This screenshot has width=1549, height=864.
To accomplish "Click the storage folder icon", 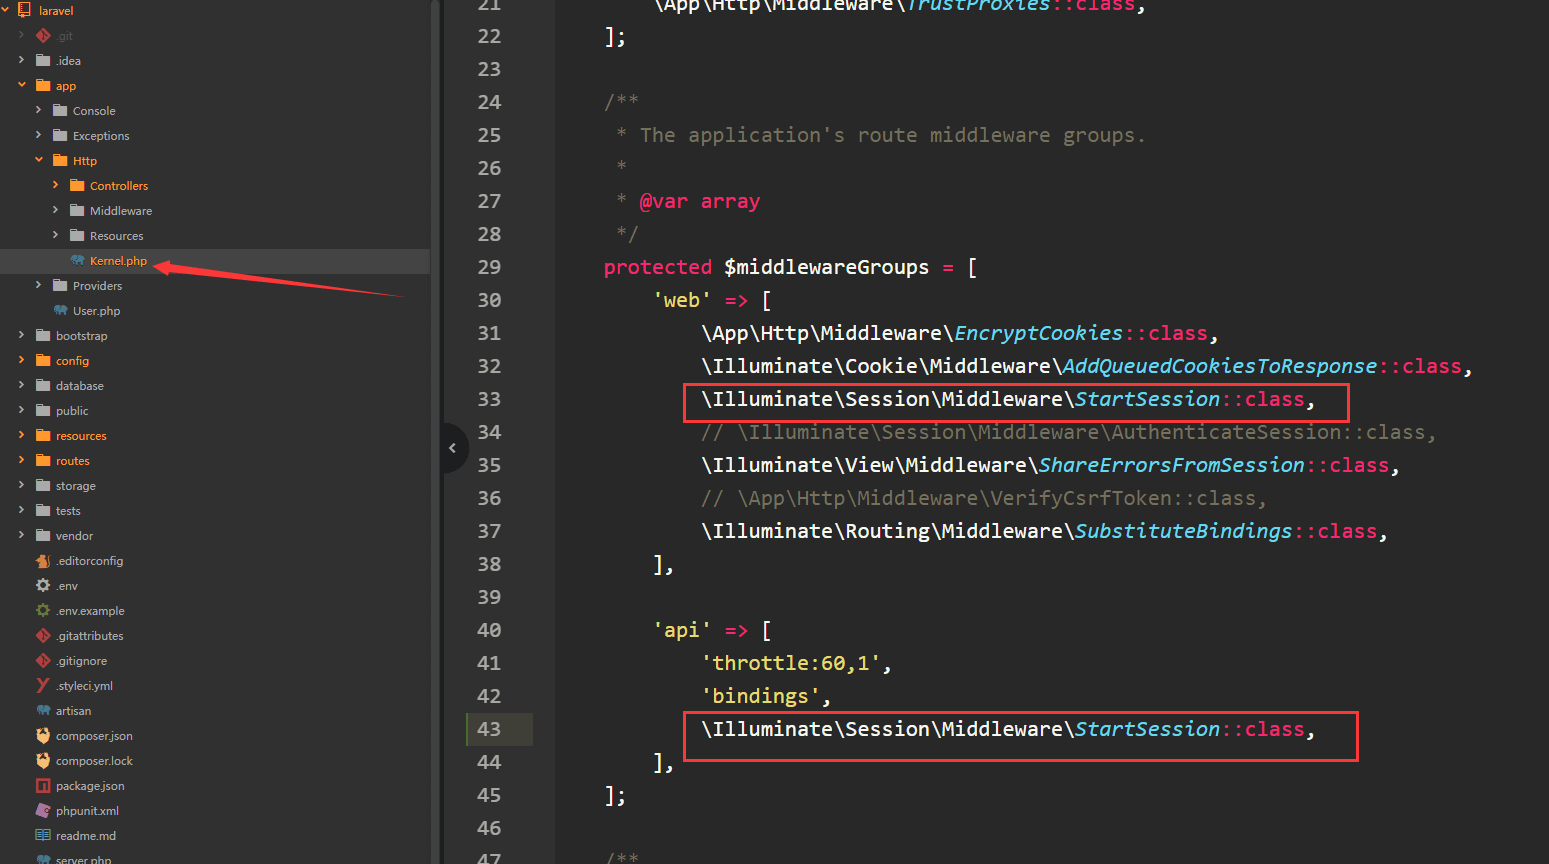I will [x=43, y=485].
